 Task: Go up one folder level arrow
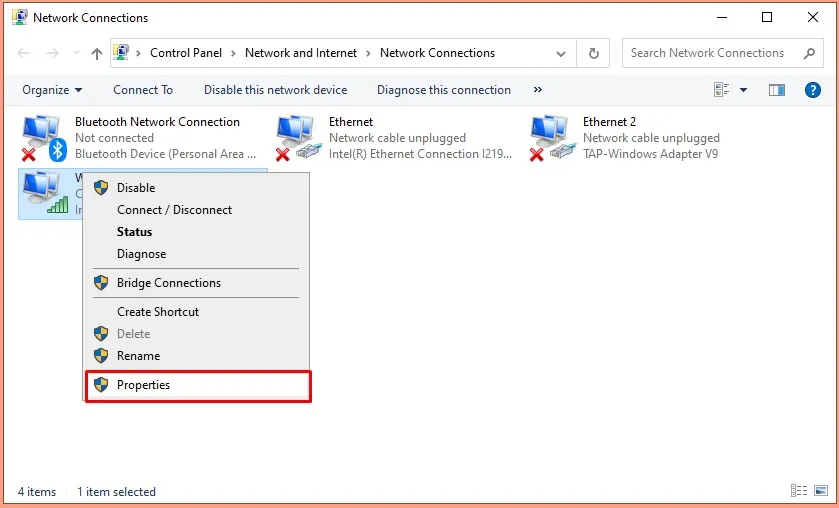click(x=97, y=54)
